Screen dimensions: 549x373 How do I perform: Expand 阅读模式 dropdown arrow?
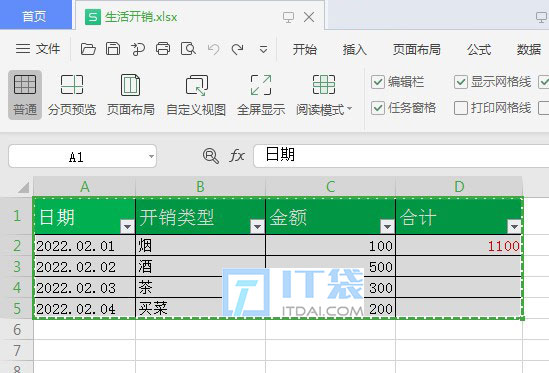[x=349, y=109]
